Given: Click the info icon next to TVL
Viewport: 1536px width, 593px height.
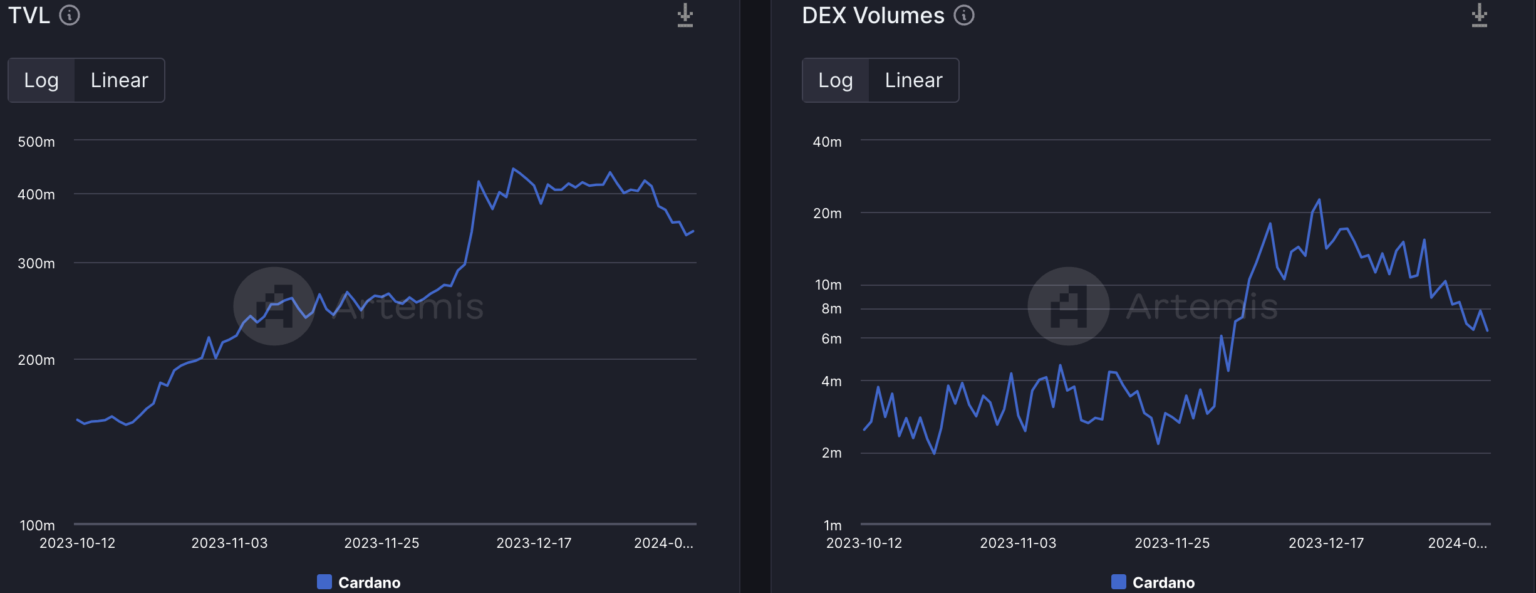Looking at the screenshot, I should 70,15.
